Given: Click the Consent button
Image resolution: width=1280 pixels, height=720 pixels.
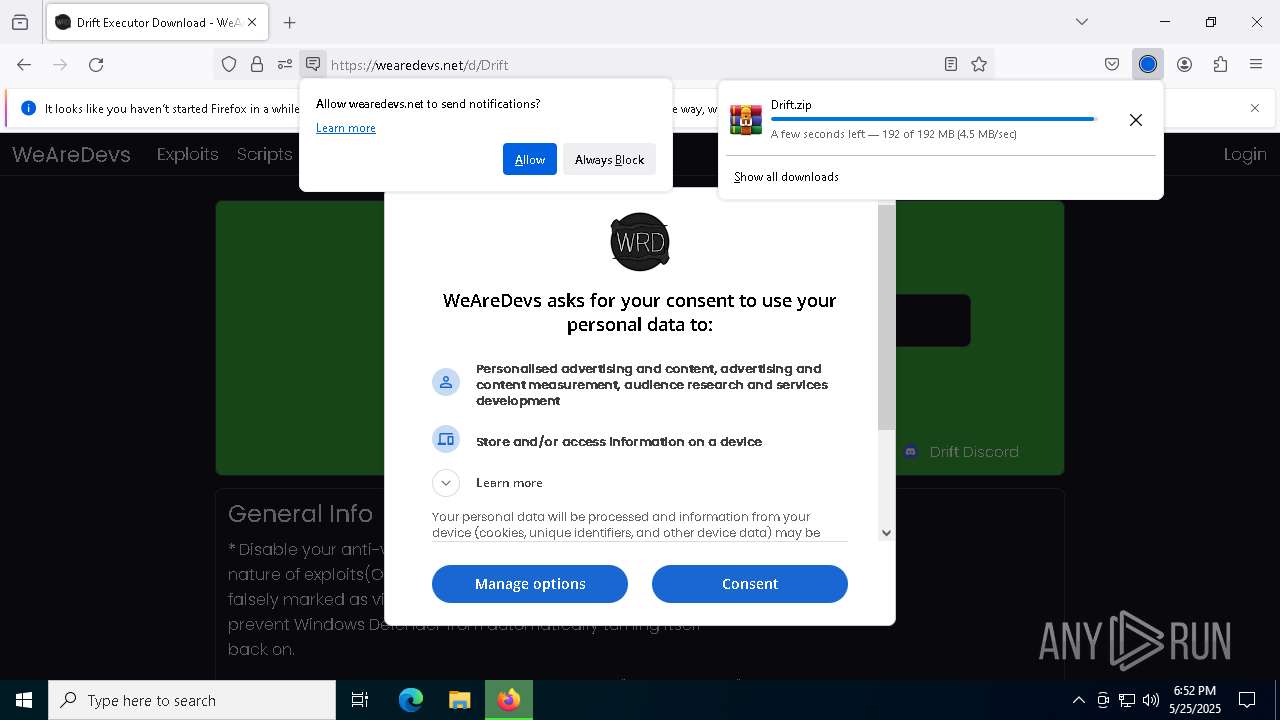Looking at the screenshot, I should point(750,584).
